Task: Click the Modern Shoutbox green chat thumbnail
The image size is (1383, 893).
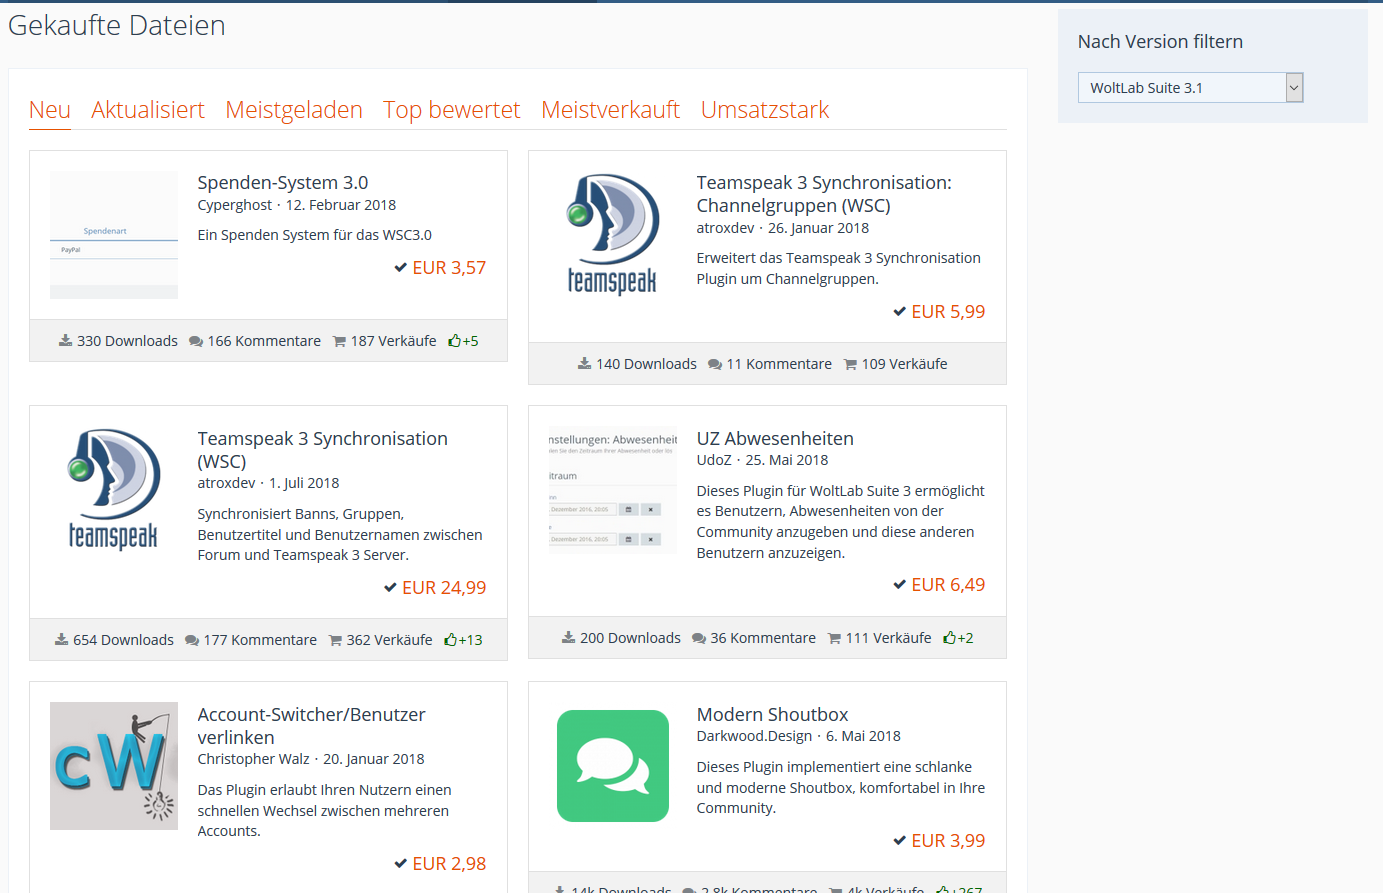Action: pyautogui.click(x=613, y=766)
